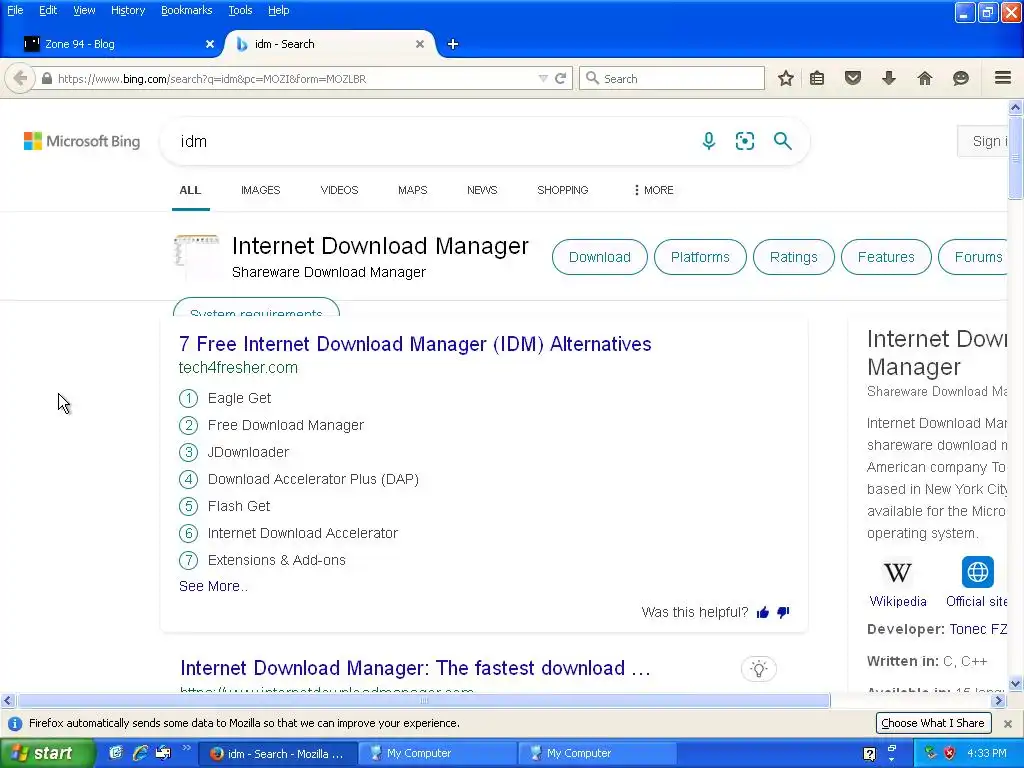Viewport: 1024px width, 768px height.
Task: Click the lightbulb icon beside second result
Action: (x=759, y=669)
